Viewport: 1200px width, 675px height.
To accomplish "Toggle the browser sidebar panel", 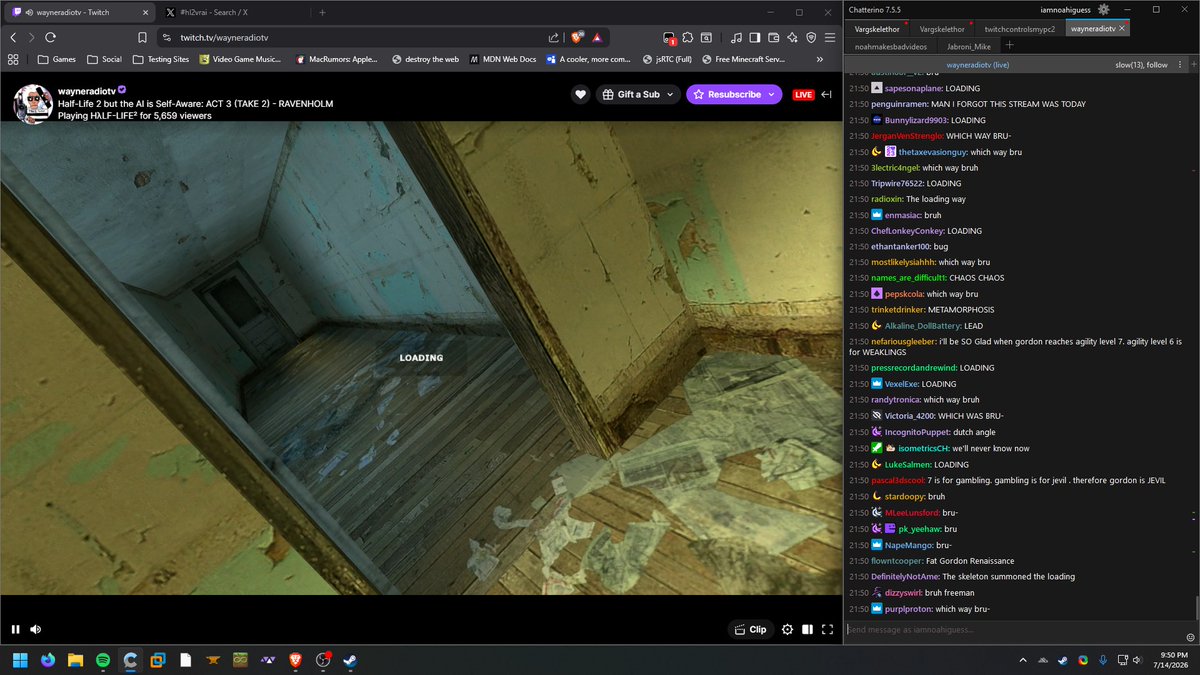I will pos(755,37).
